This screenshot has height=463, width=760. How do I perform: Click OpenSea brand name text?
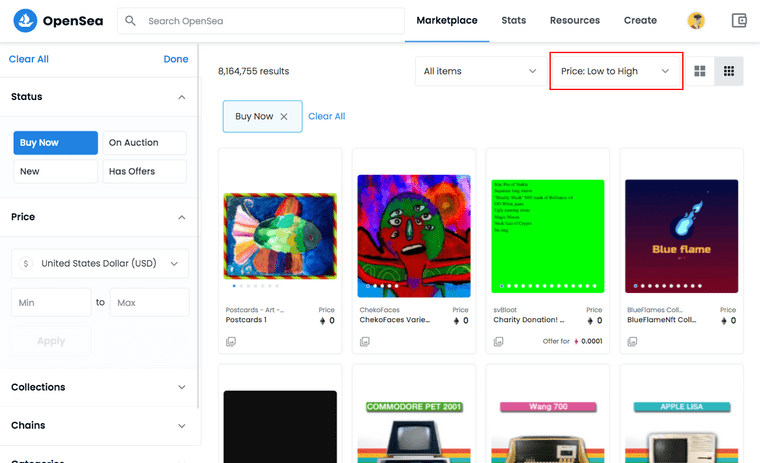coord(73,21)
